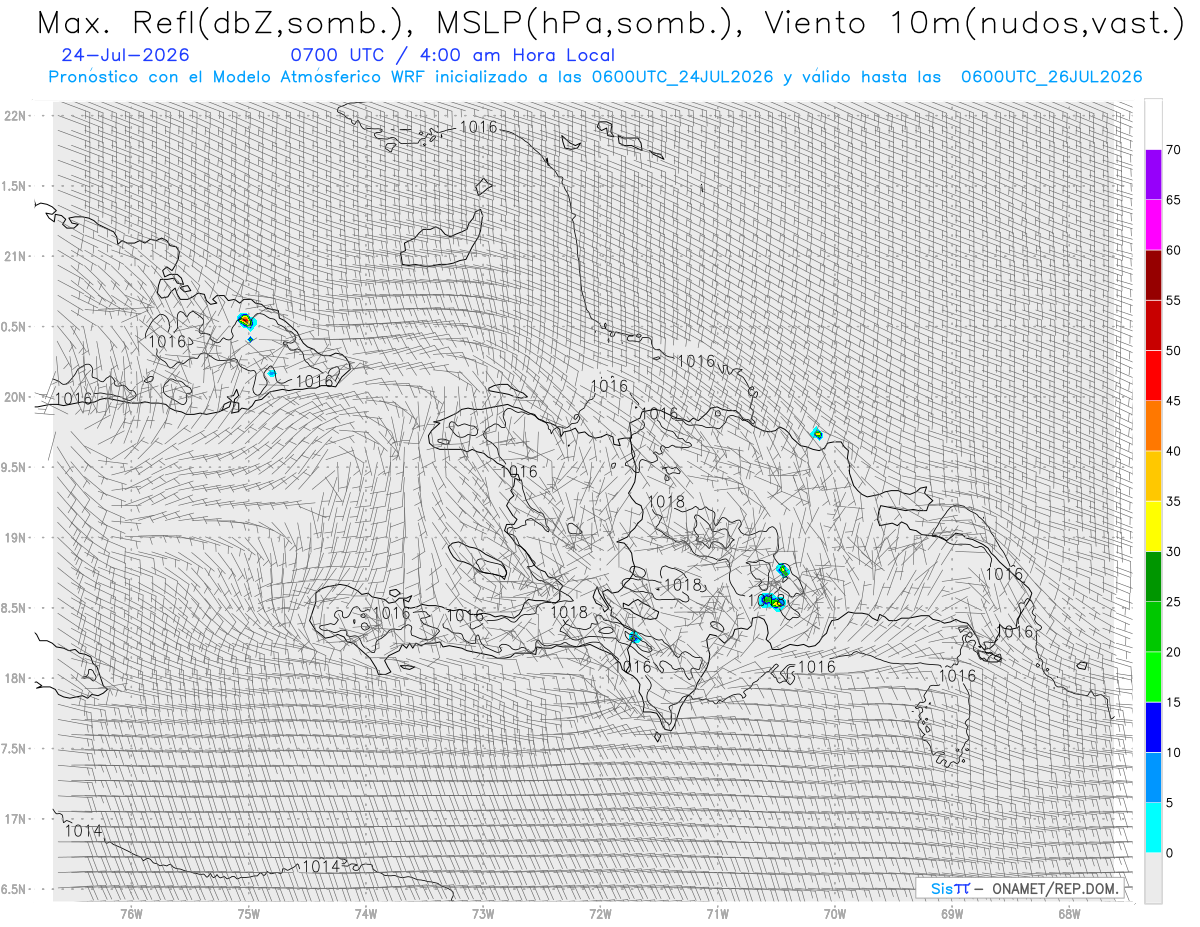
Task: Click the '17N' latitude label
Action: (16, 819)
